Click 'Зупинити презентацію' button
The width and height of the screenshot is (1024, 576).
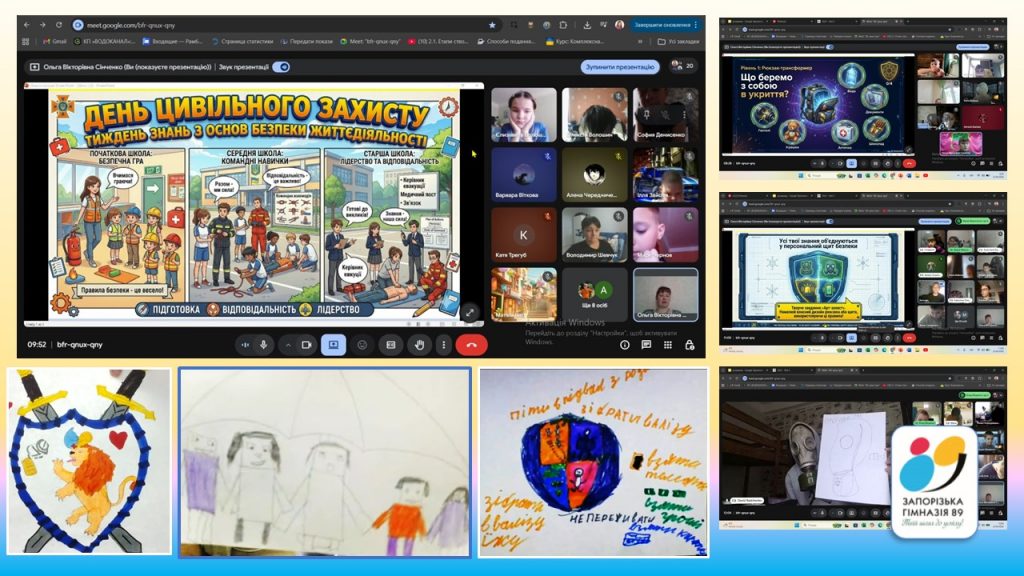click(x=620, y=67)
